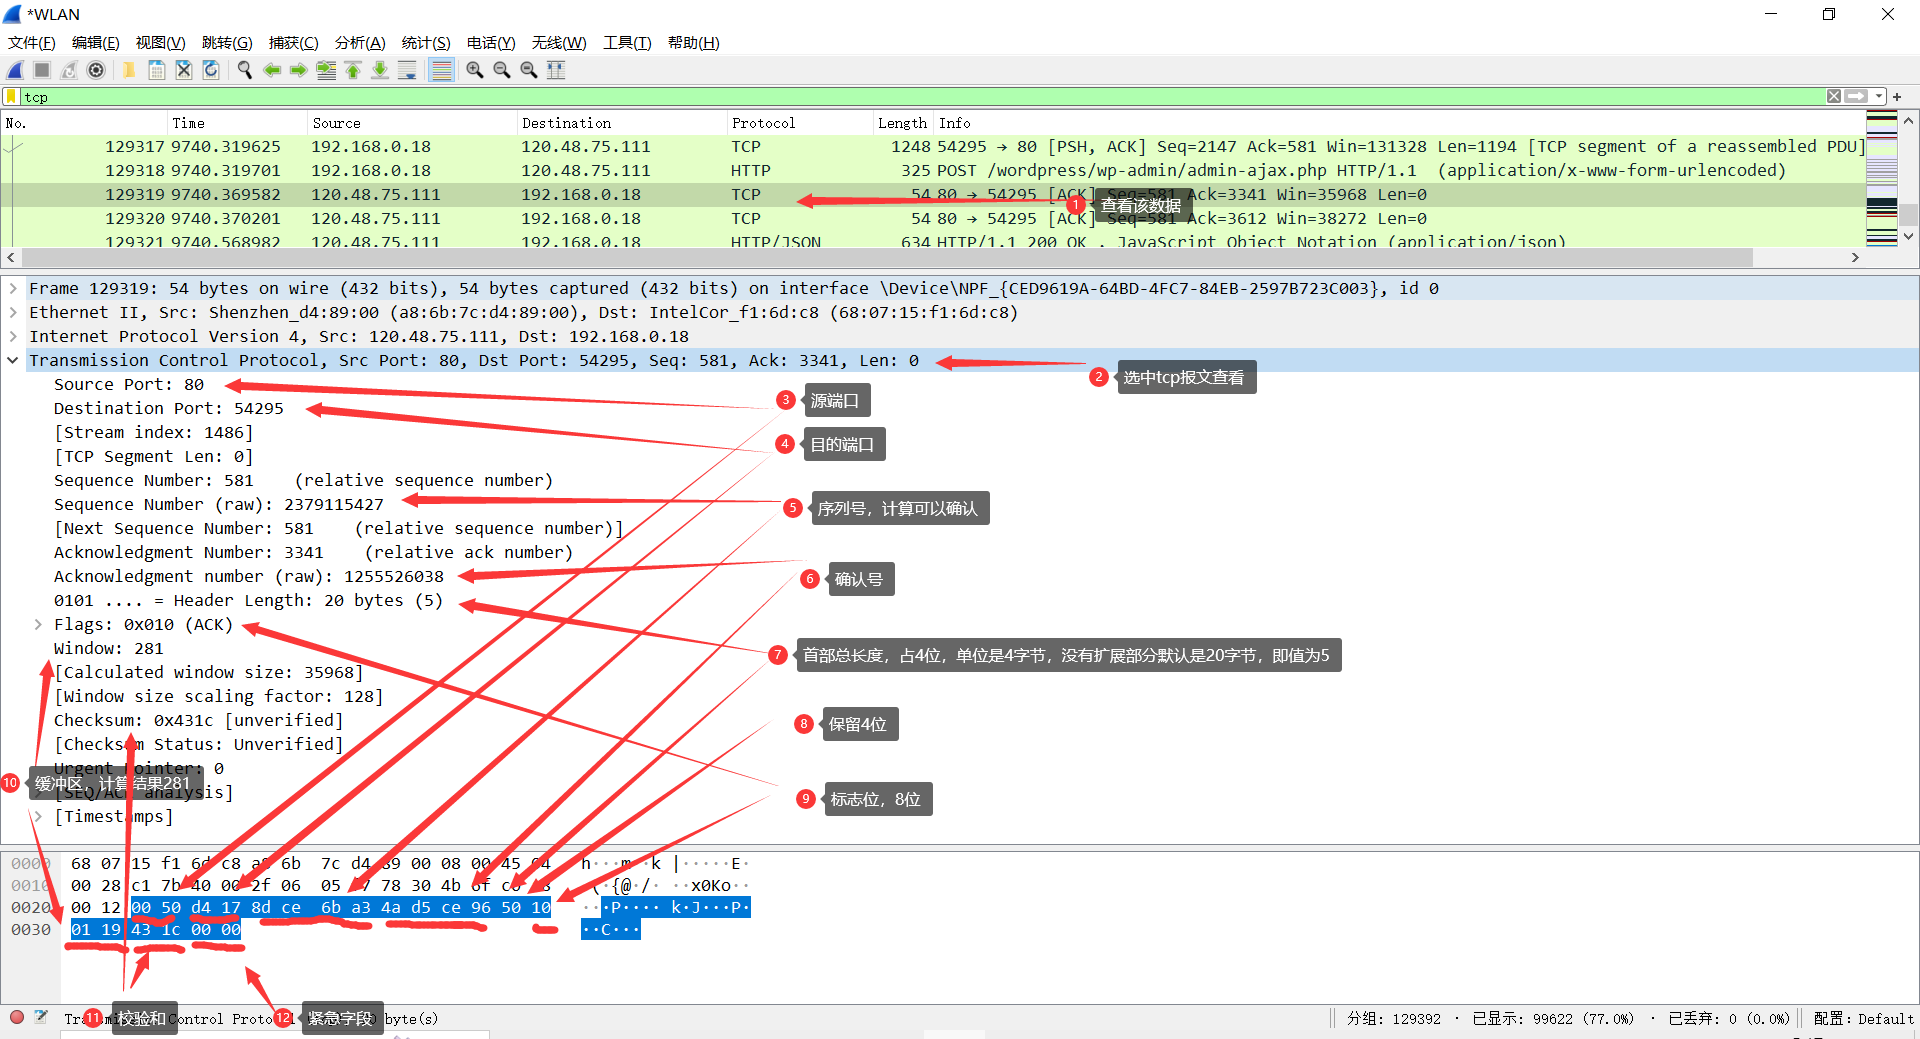Click the packet list vertical scrollbar thumb
1920x1039 pixels.
pos(1909,214)
